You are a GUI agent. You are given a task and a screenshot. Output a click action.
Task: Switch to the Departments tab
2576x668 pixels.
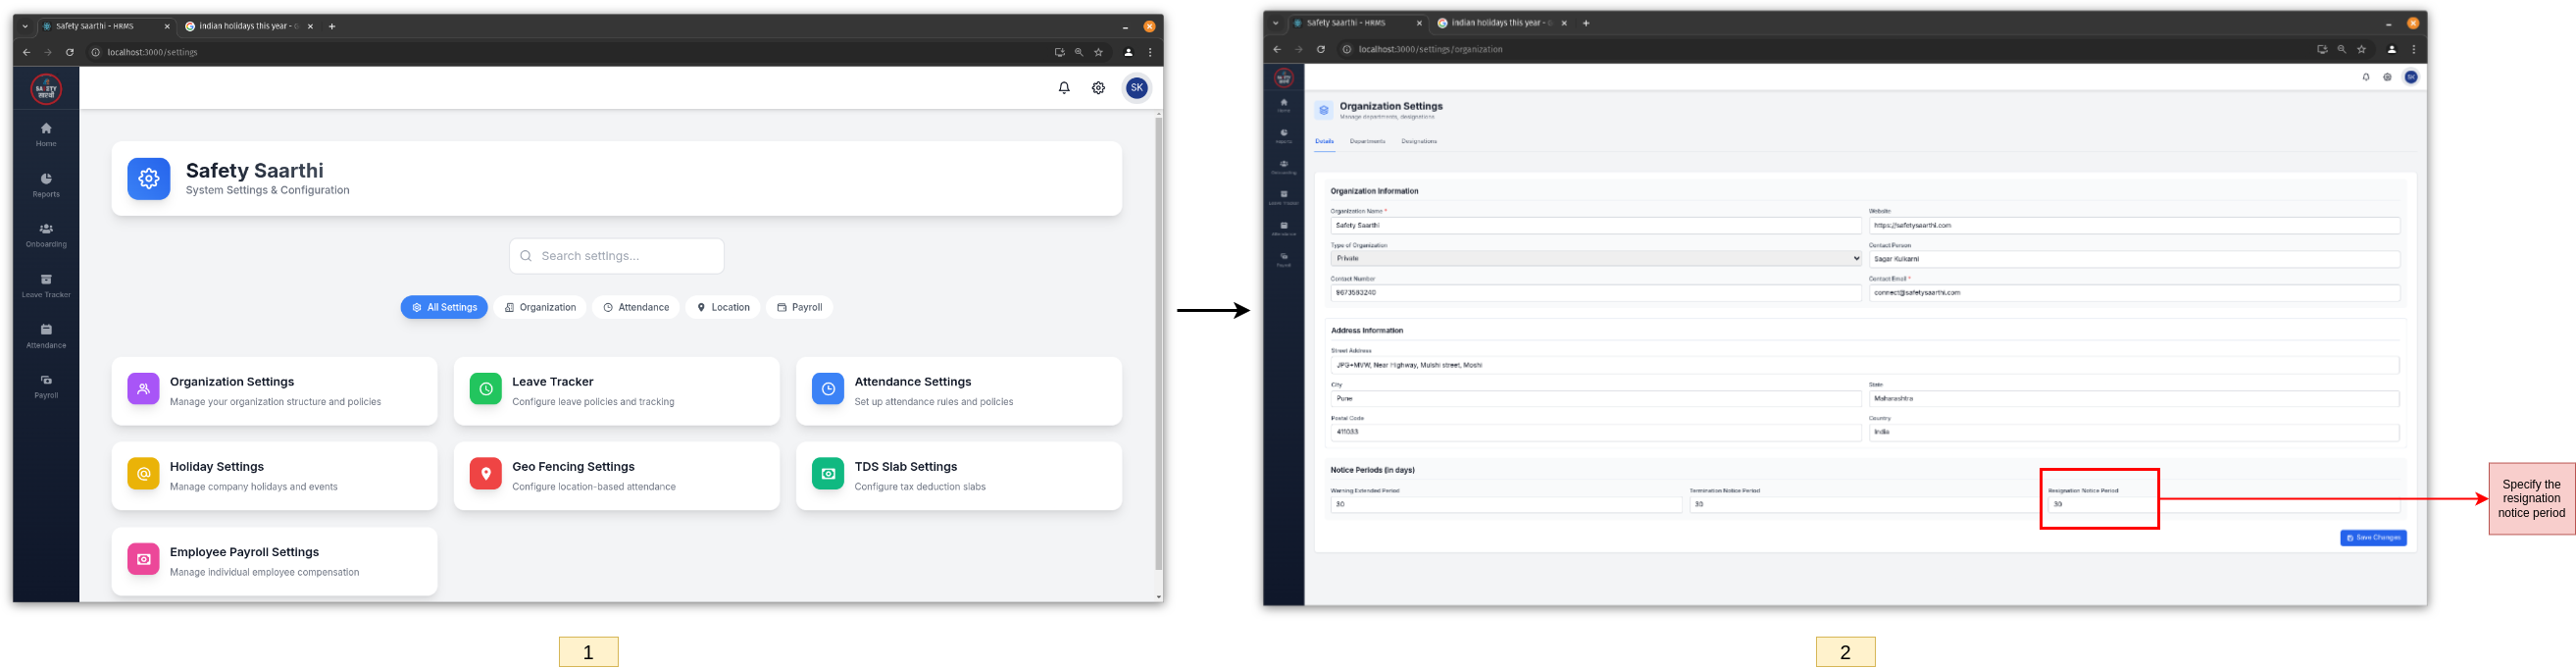coord(1367,142)
